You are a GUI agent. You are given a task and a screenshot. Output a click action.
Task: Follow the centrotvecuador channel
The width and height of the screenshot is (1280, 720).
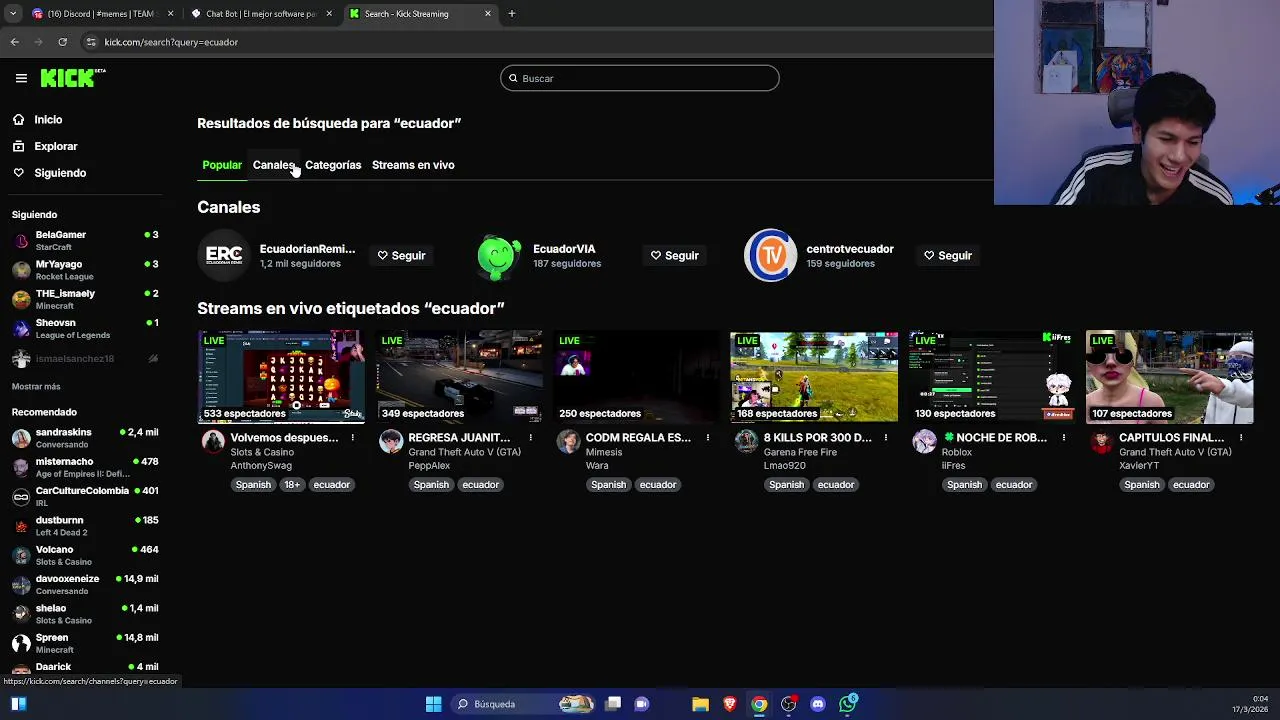(948, 256)
